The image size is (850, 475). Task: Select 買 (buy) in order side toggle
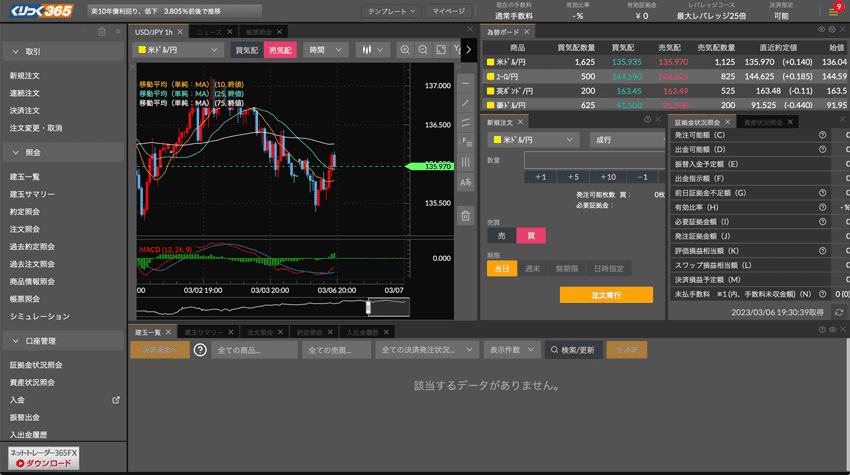click(531, 236)
